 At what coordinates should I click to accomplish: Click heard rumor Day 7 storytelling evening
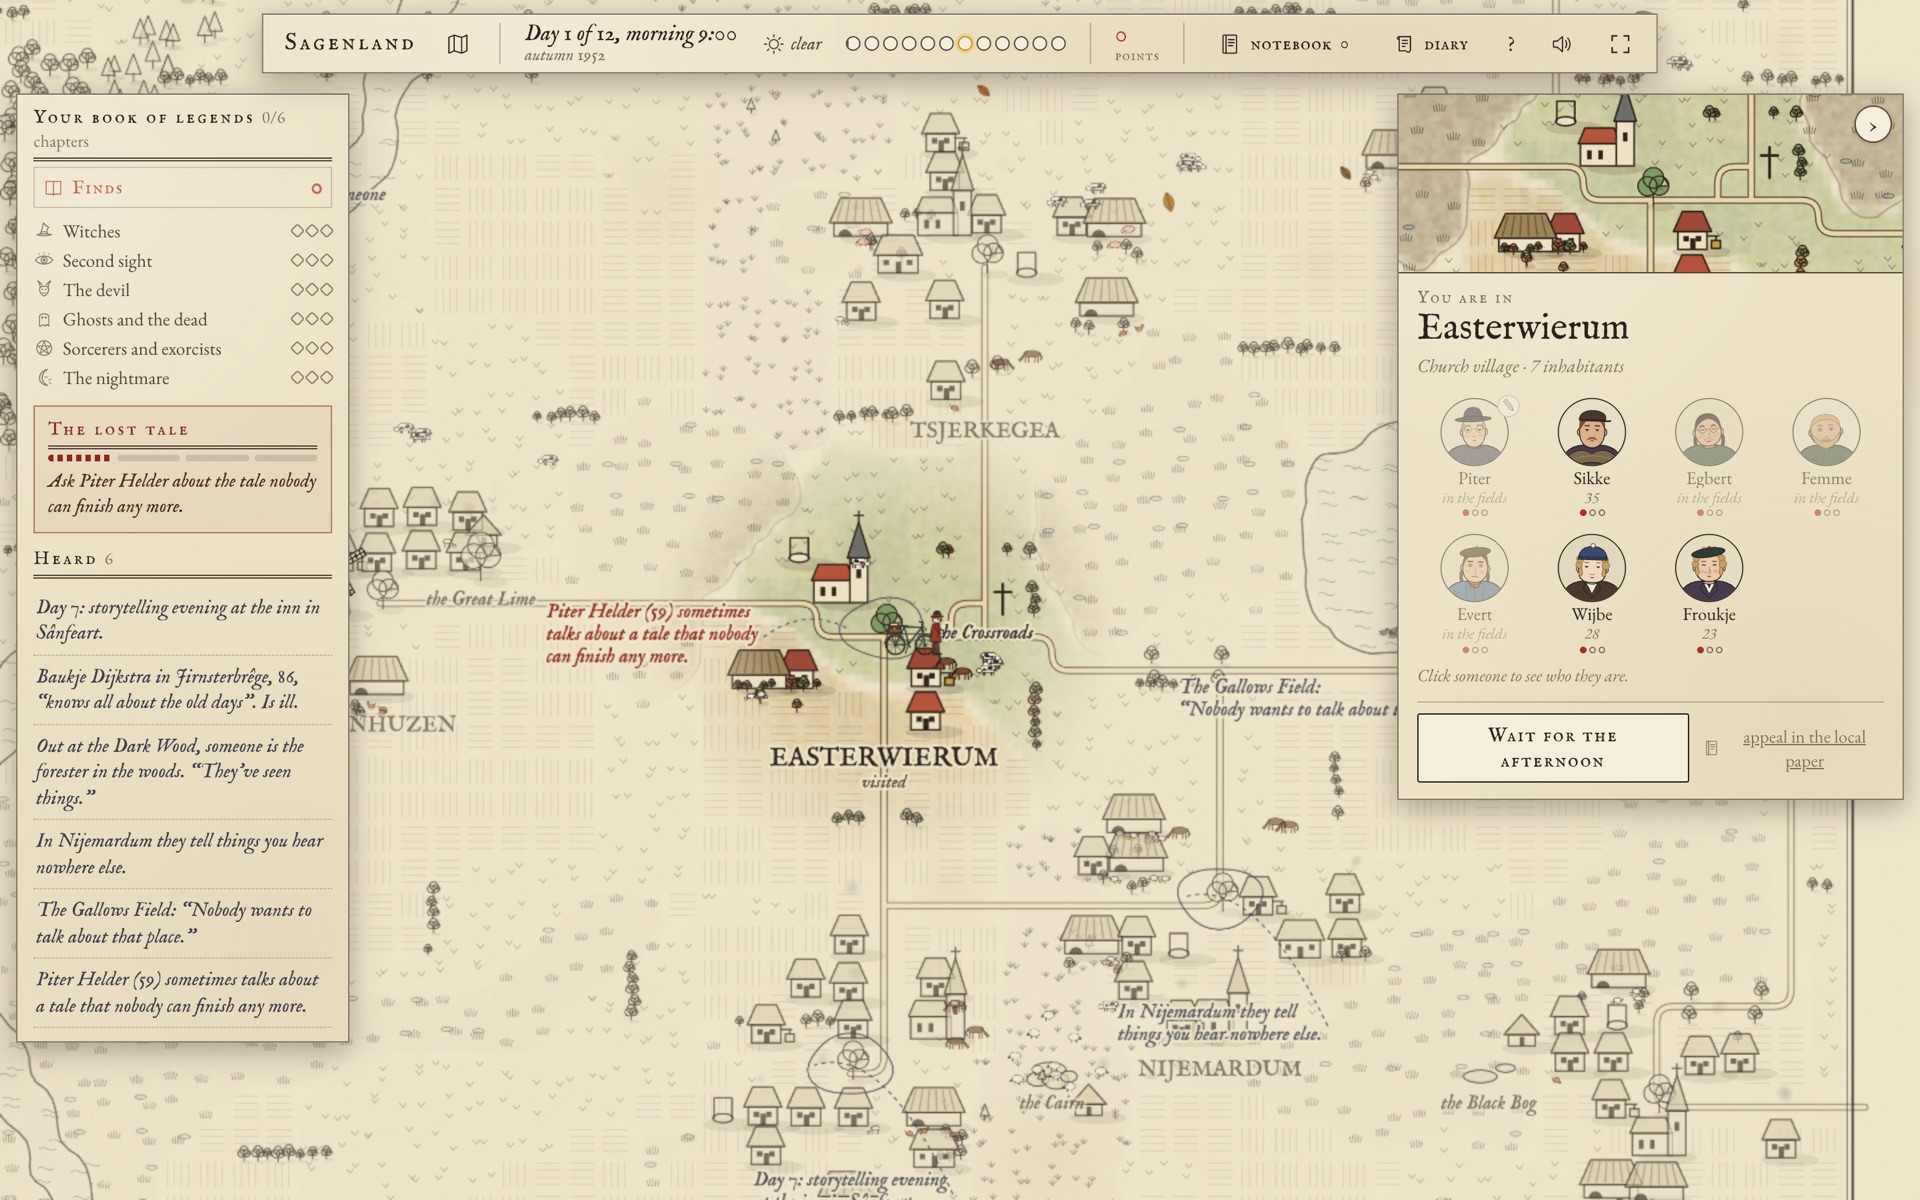point(182,619)
